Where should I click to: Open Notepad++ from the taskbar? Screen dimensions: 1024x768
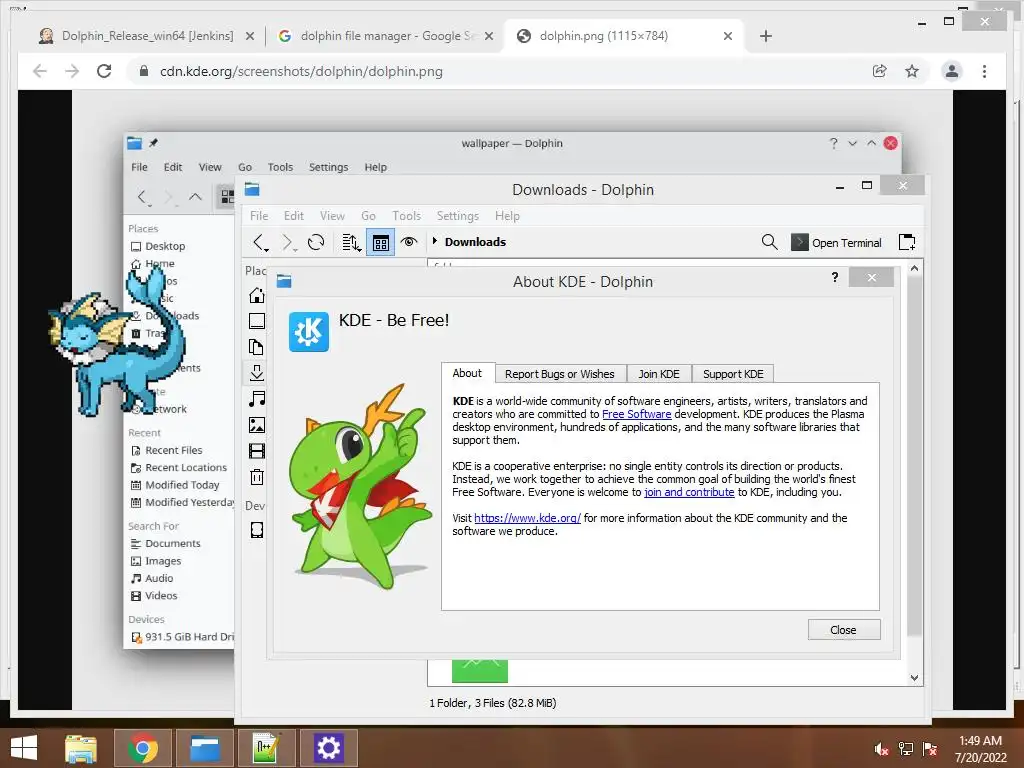pyautogui.click(x=266, y=748)
